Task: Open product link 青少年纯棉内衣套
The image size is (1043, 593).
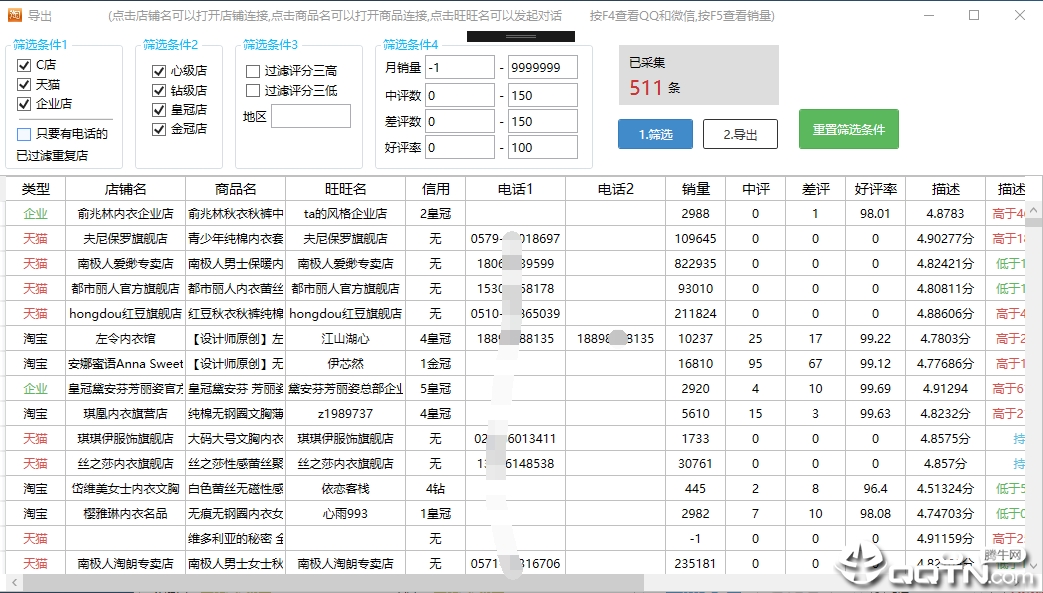Action: 235,238
